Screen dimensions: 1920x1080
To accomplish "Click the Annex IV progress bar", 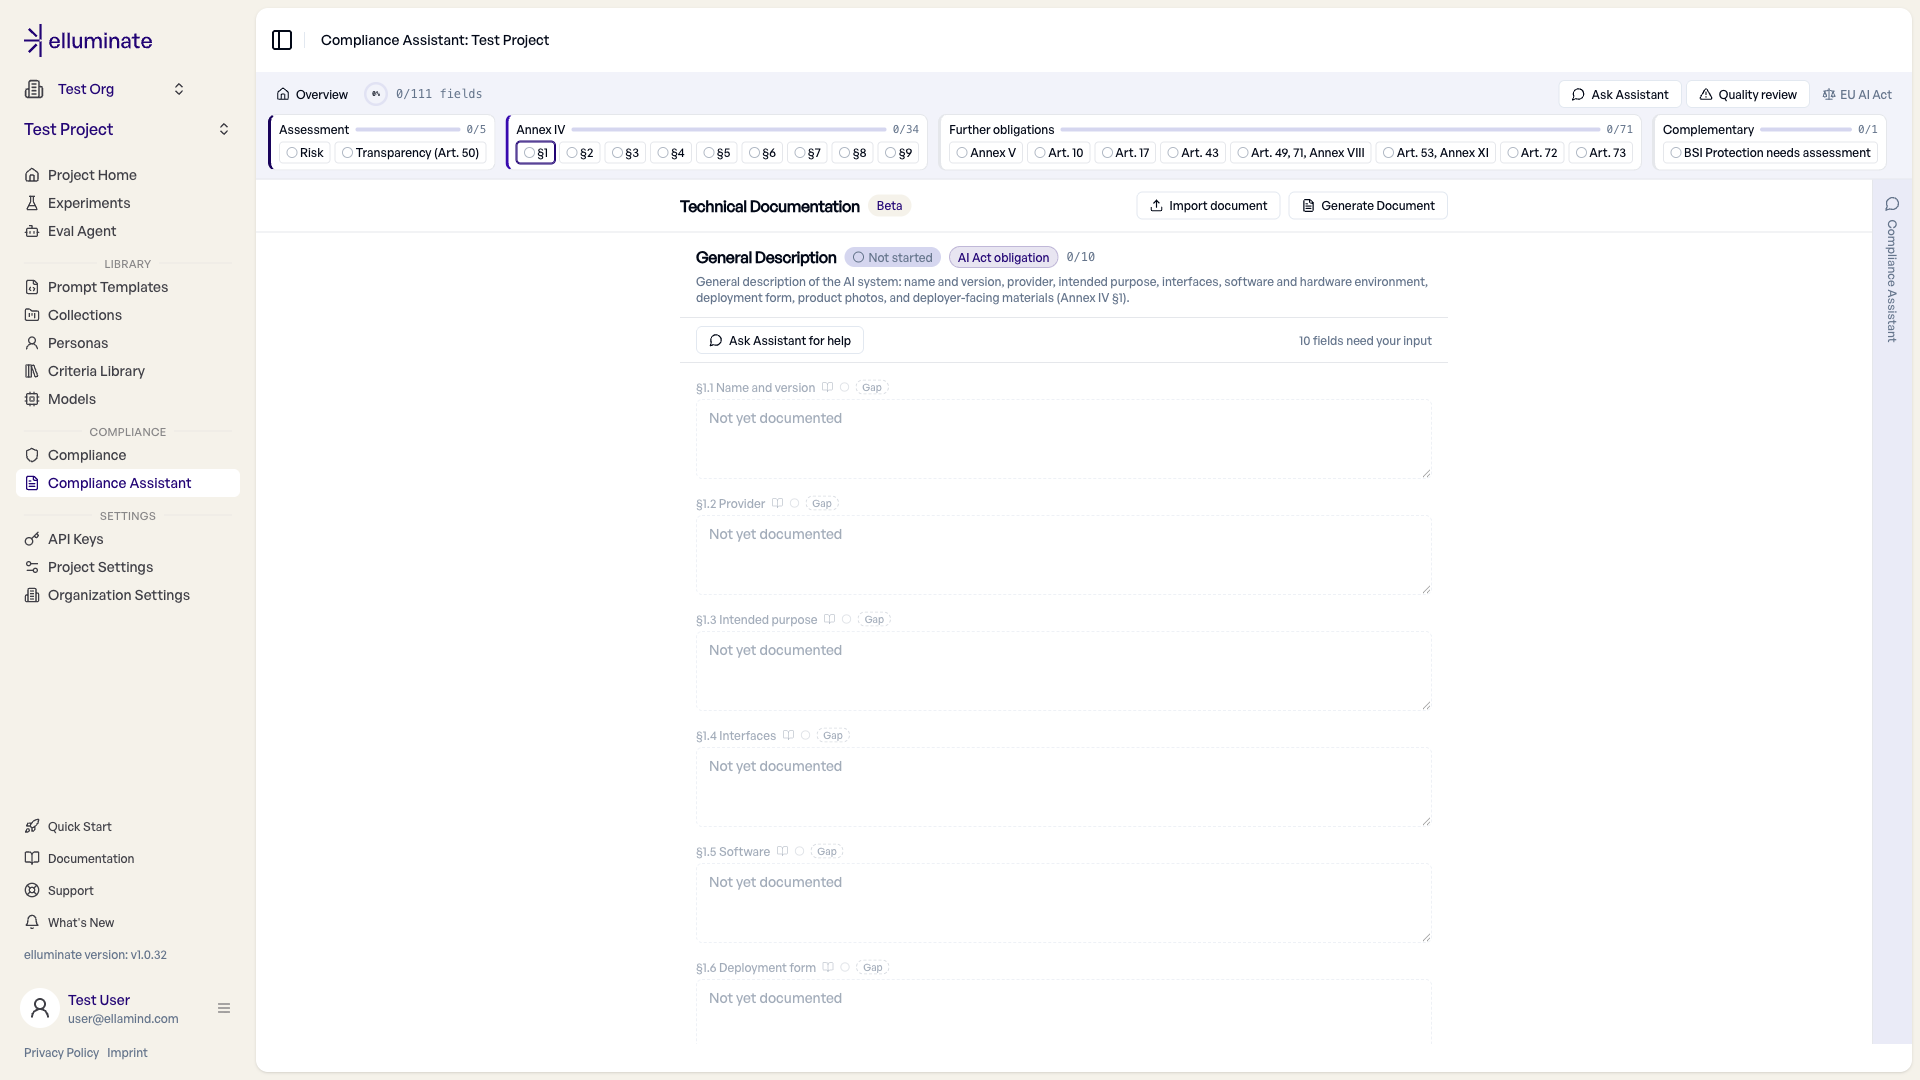I will (x=729, y=130).
